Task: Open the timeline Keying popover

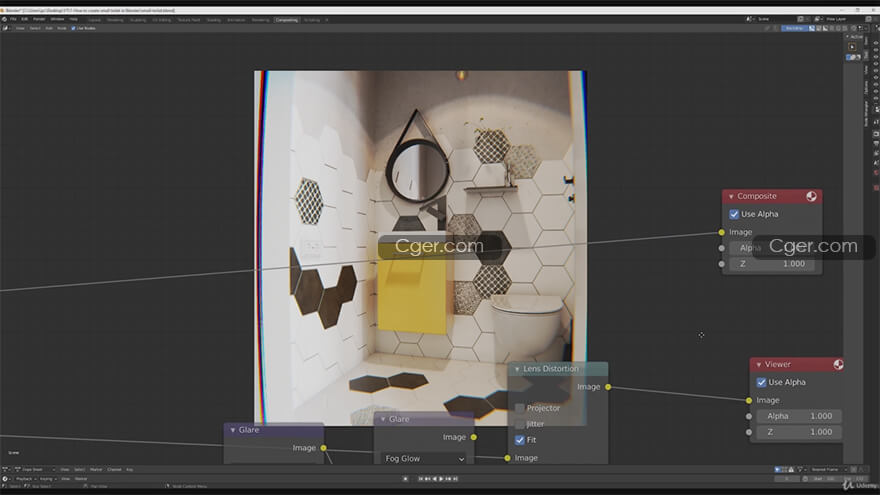Action: tap(47, 479)
